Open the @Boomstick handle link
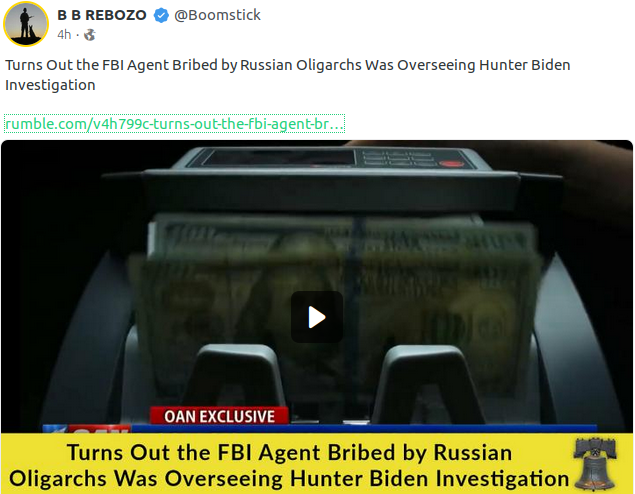This screenshot has width=635, height=494. coord(217,15)
